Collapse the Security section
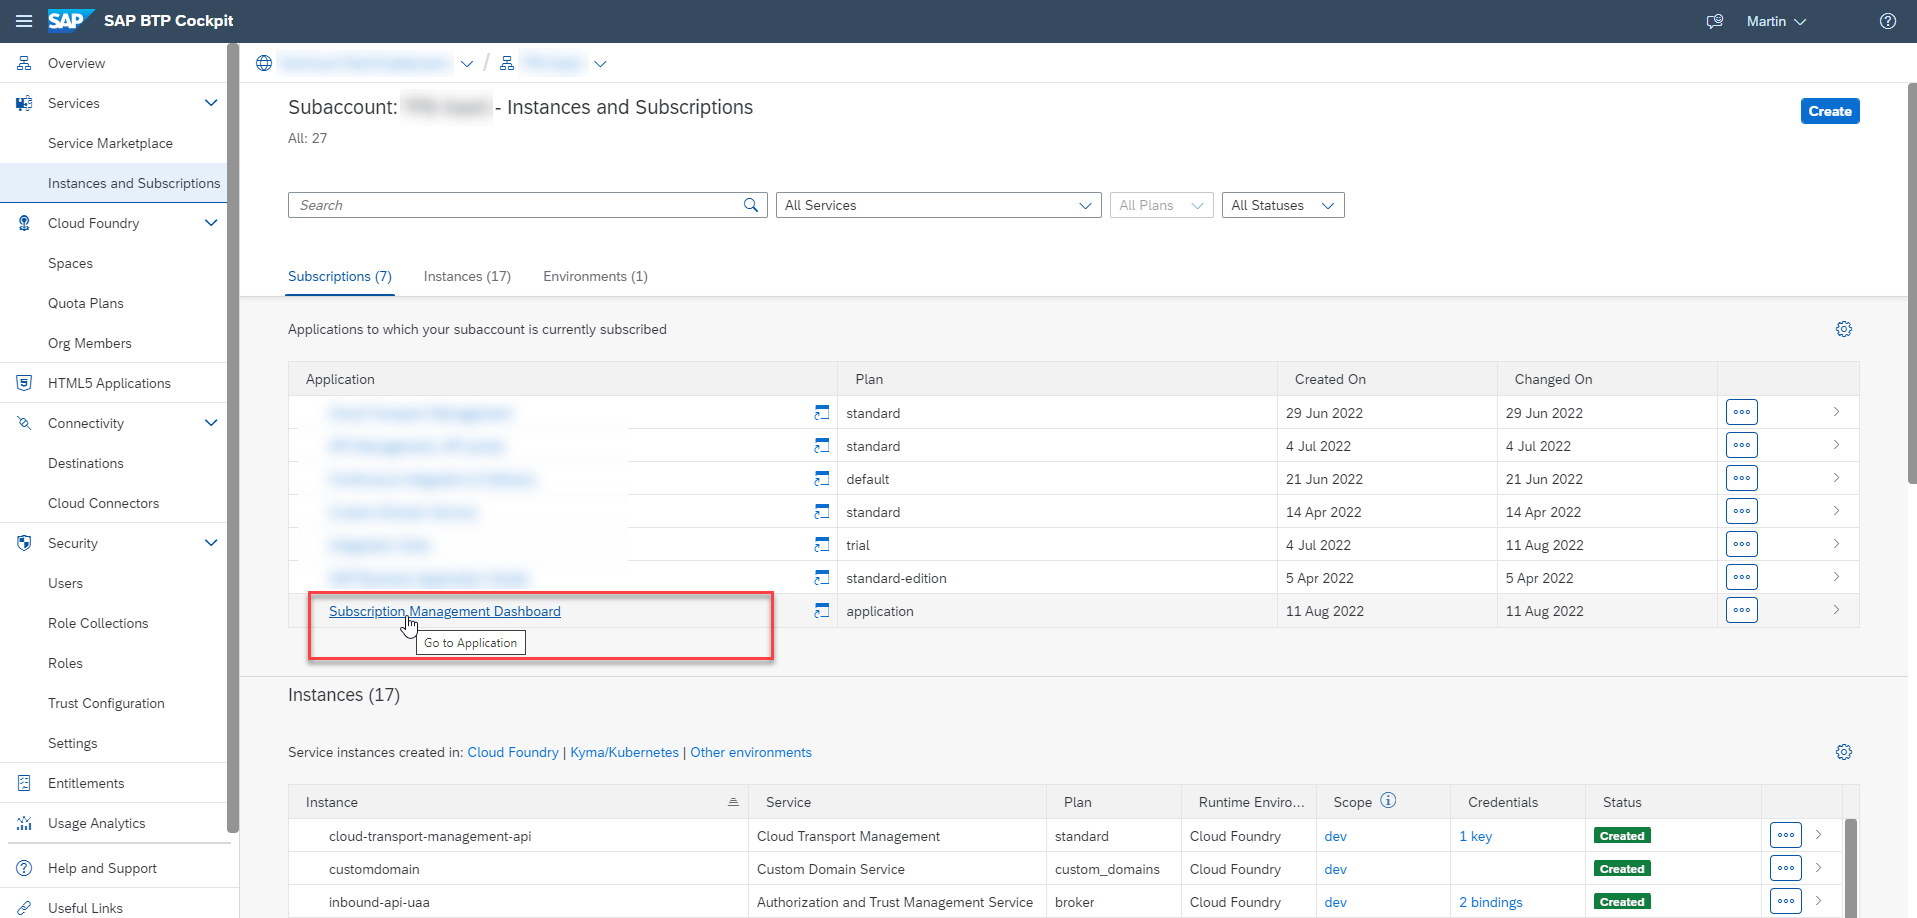The height and width of the screenshot is (918, 1917). 211,543
